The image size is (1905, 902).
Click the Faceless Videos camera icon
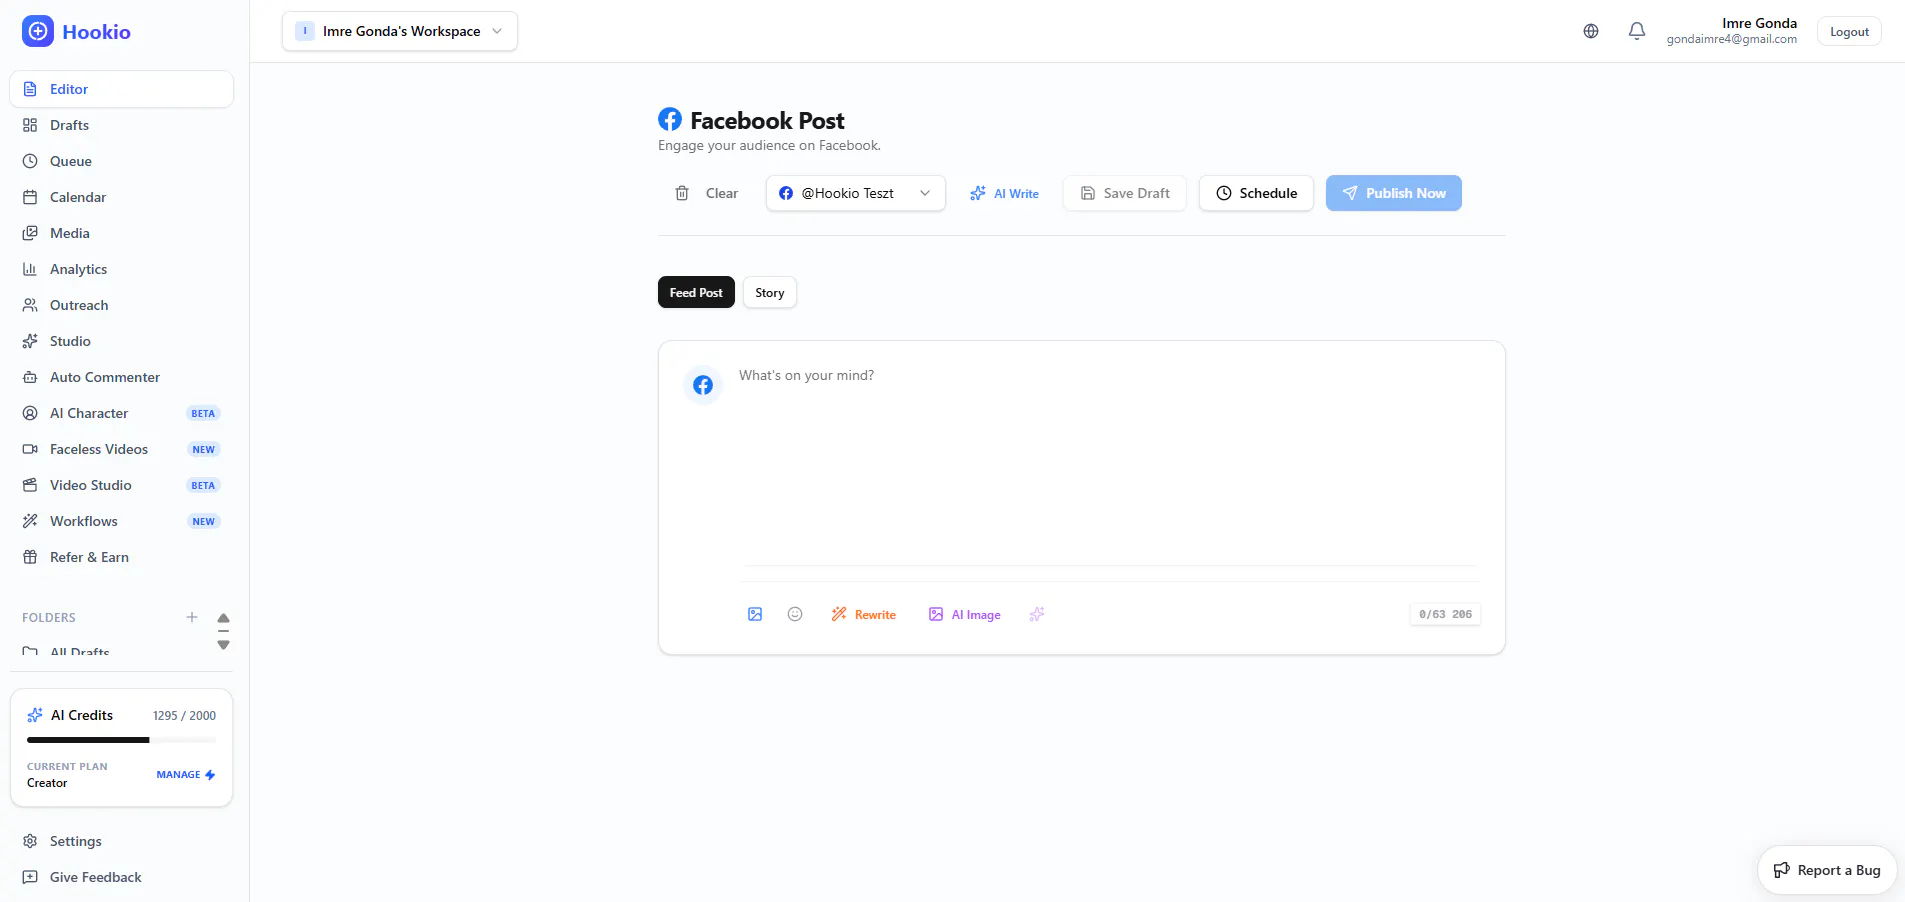click(x=30, y=449)
